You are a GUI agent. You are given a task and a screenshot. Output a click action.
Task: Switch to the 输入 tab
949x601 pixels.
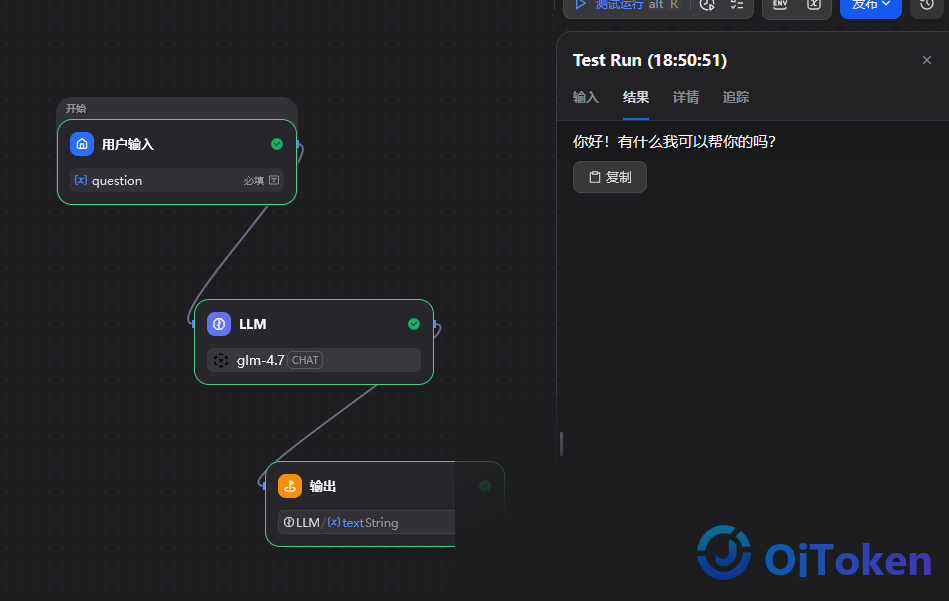click(586, 97)
